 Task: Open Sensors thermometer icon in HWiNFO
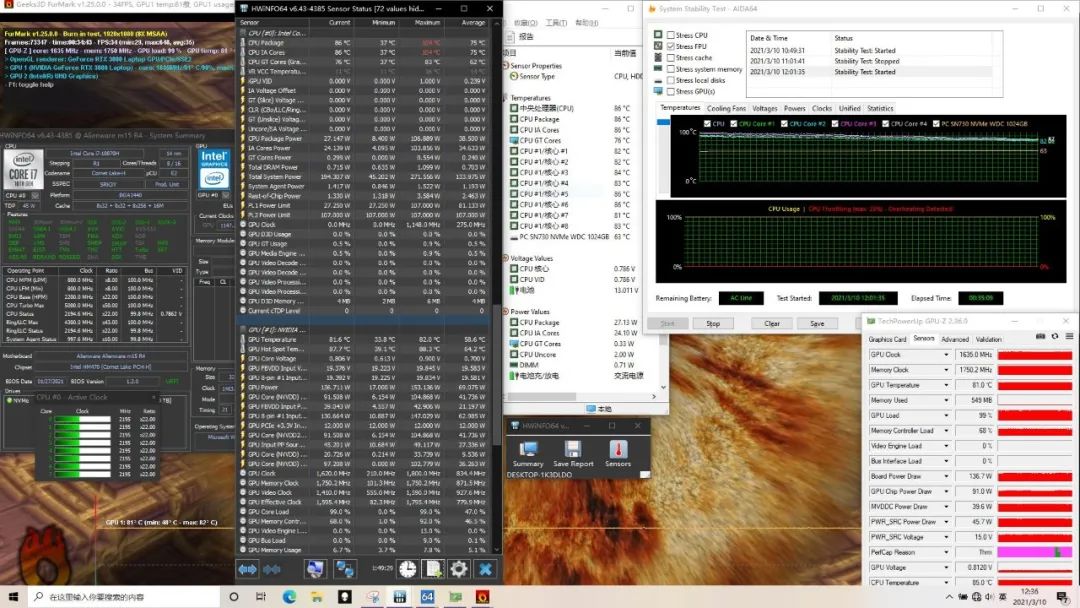tap(617, 449)
